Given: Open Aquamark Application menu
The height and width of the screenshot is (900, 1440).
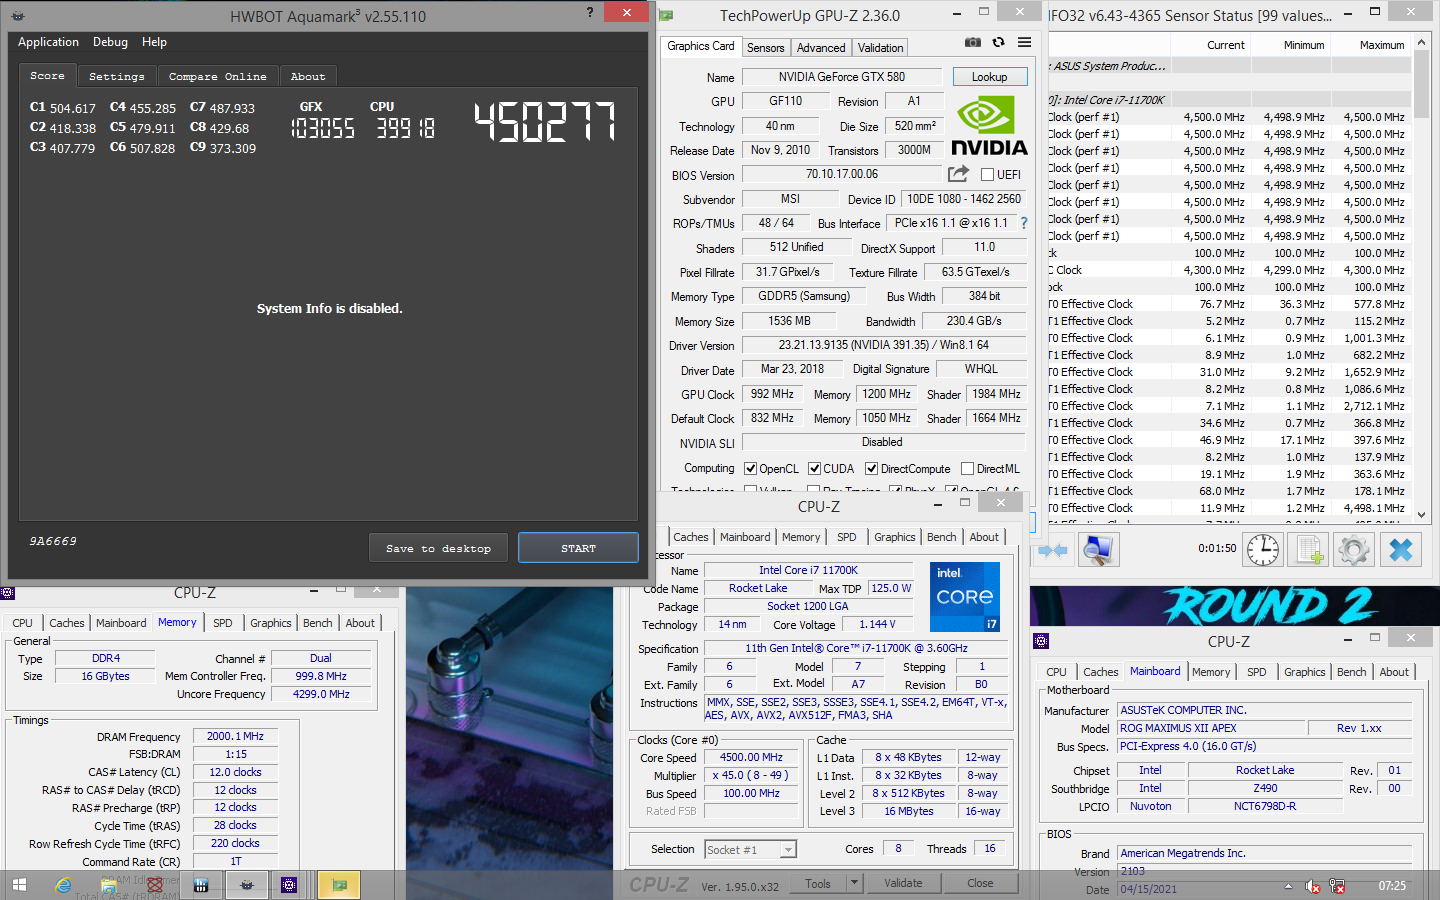Looking at the screenshot, I should (x=48, y=42).
